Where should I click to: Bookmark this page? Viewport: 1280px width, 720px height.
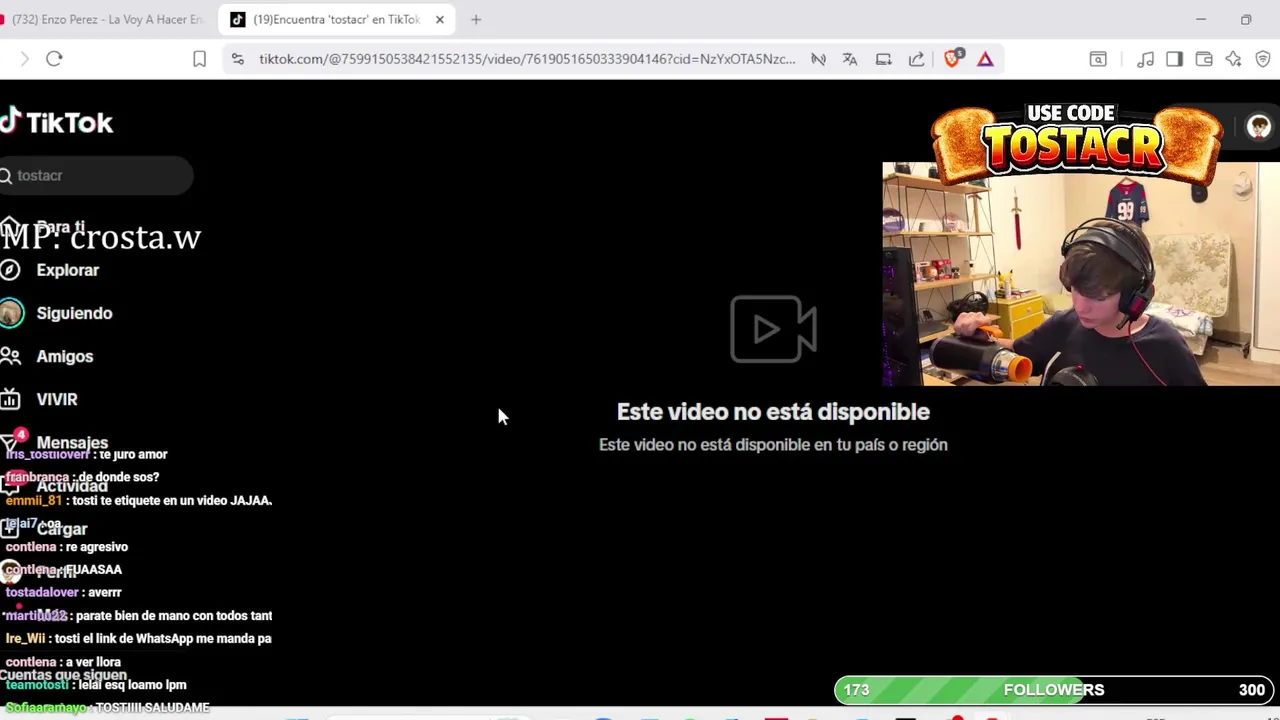pyautogui.click(x=199, y=59)
